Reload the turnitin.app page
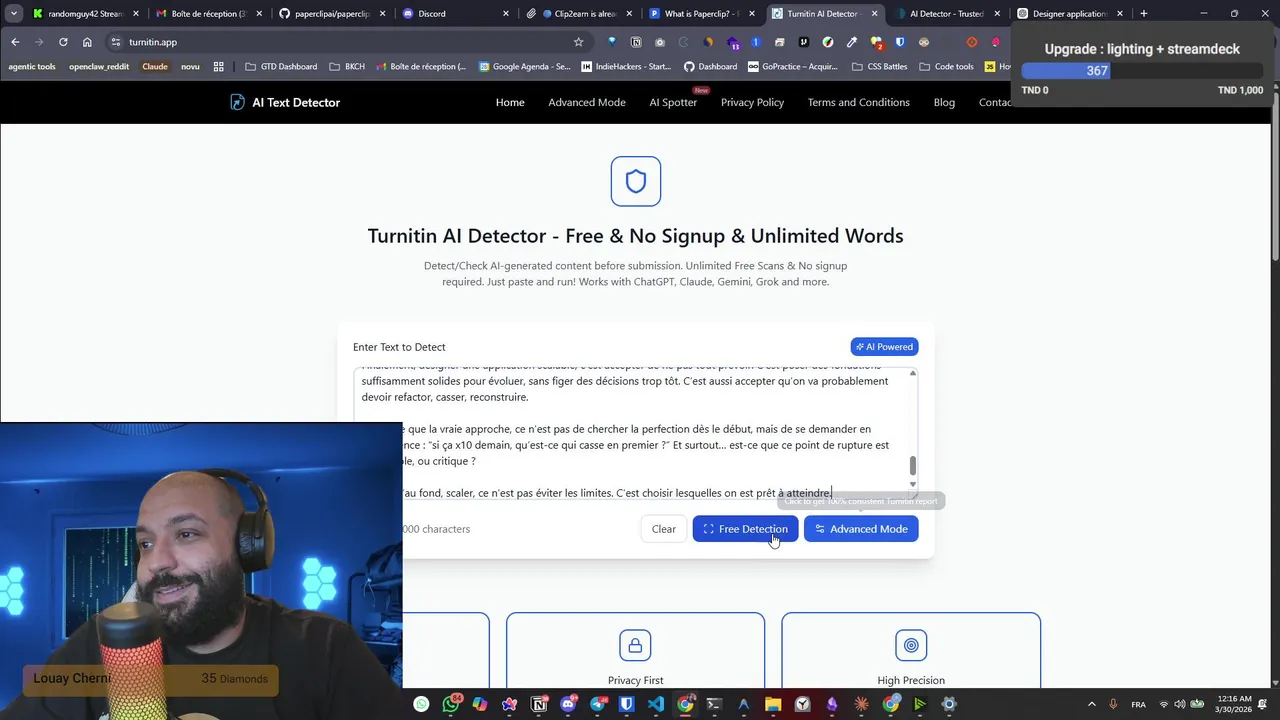The image size is (1280, 720). point(63,42)
